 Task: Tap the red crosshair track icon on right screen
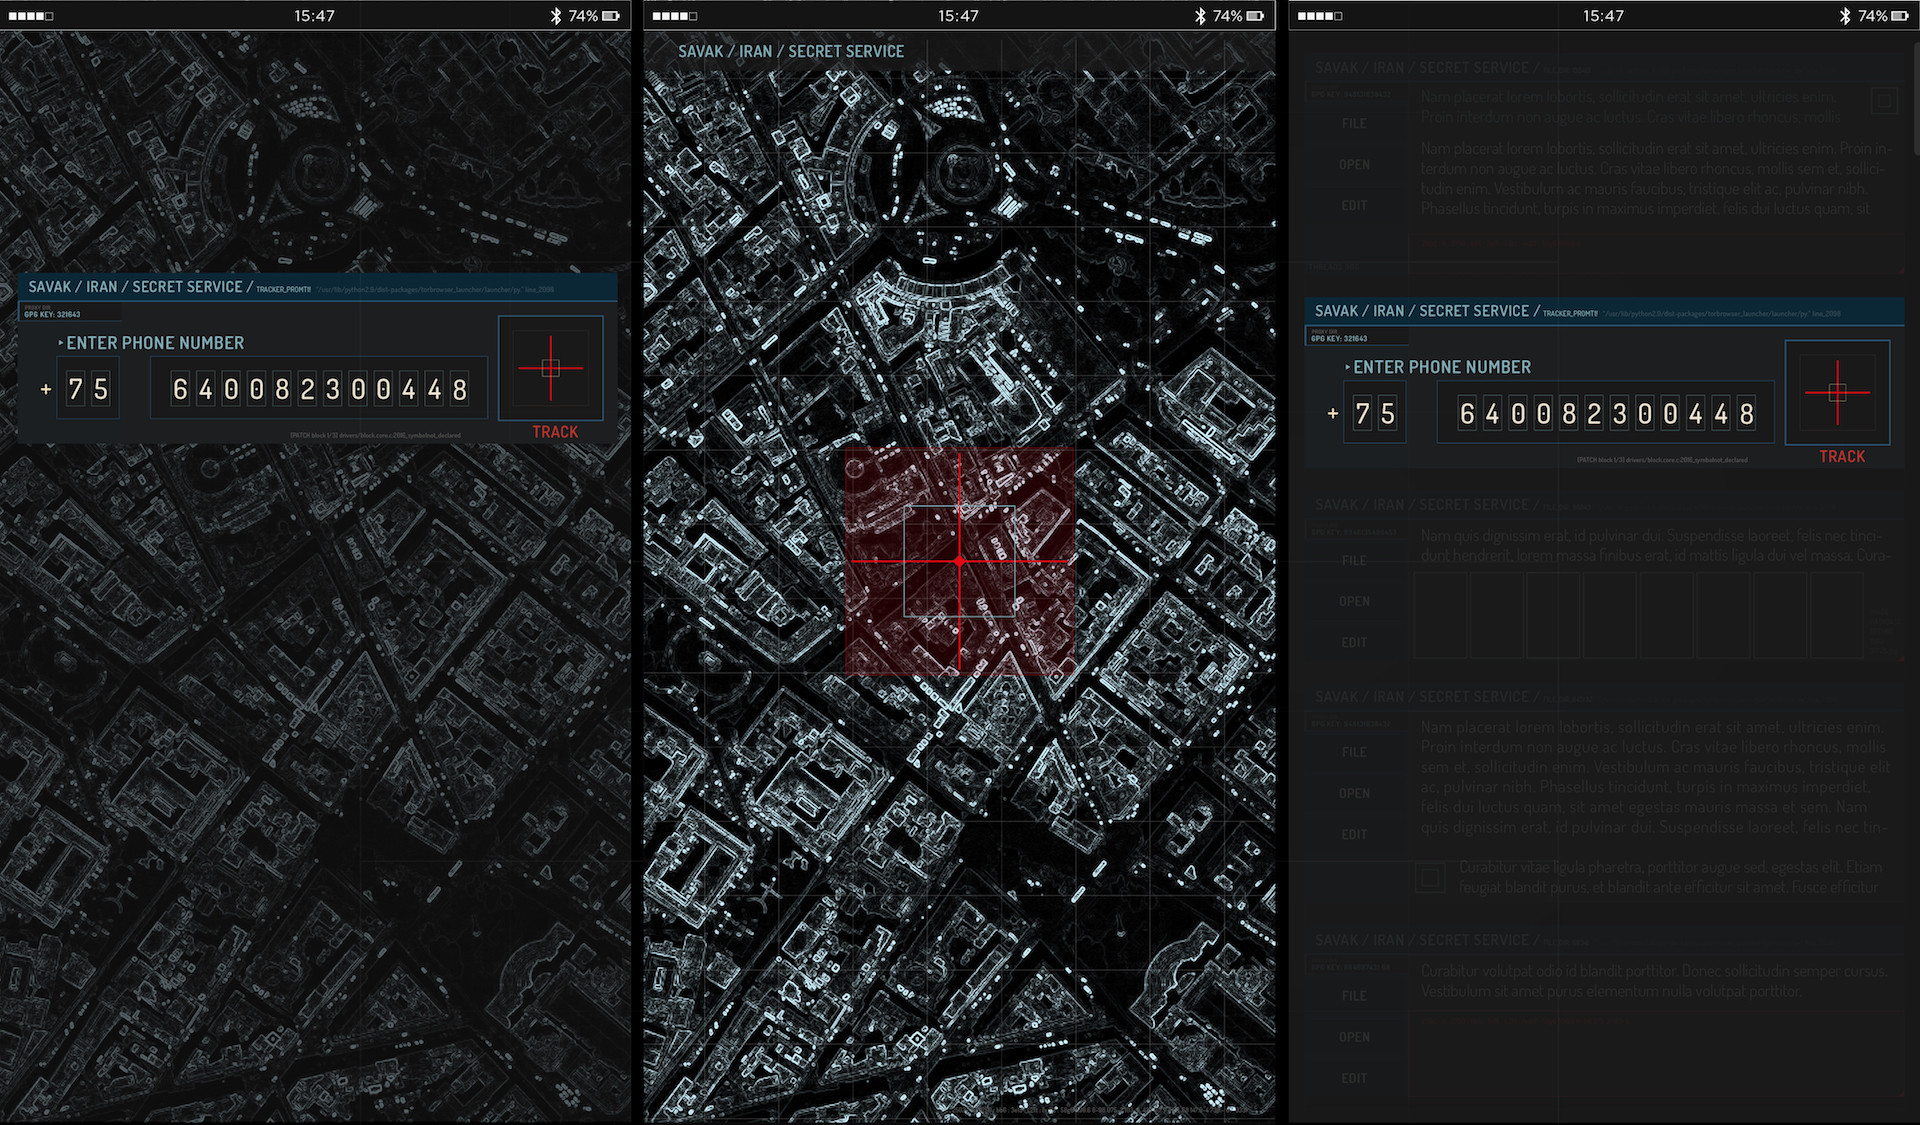click(x=1838, y=392)
